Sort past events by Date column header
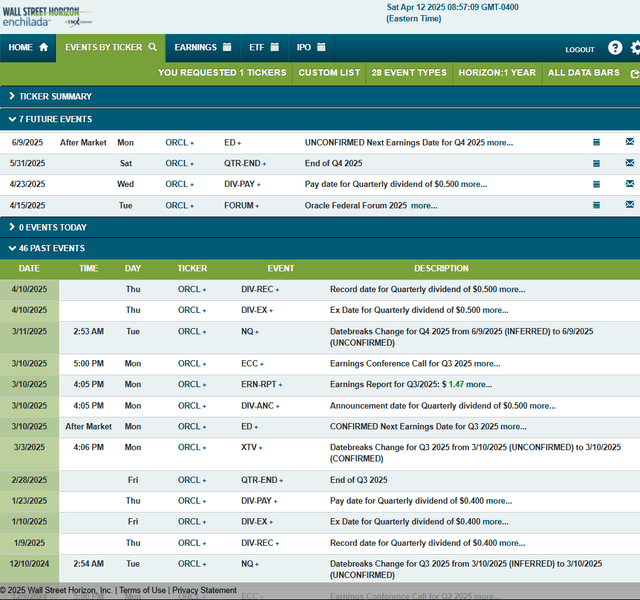Screen dimensions: 640x600 29,268
